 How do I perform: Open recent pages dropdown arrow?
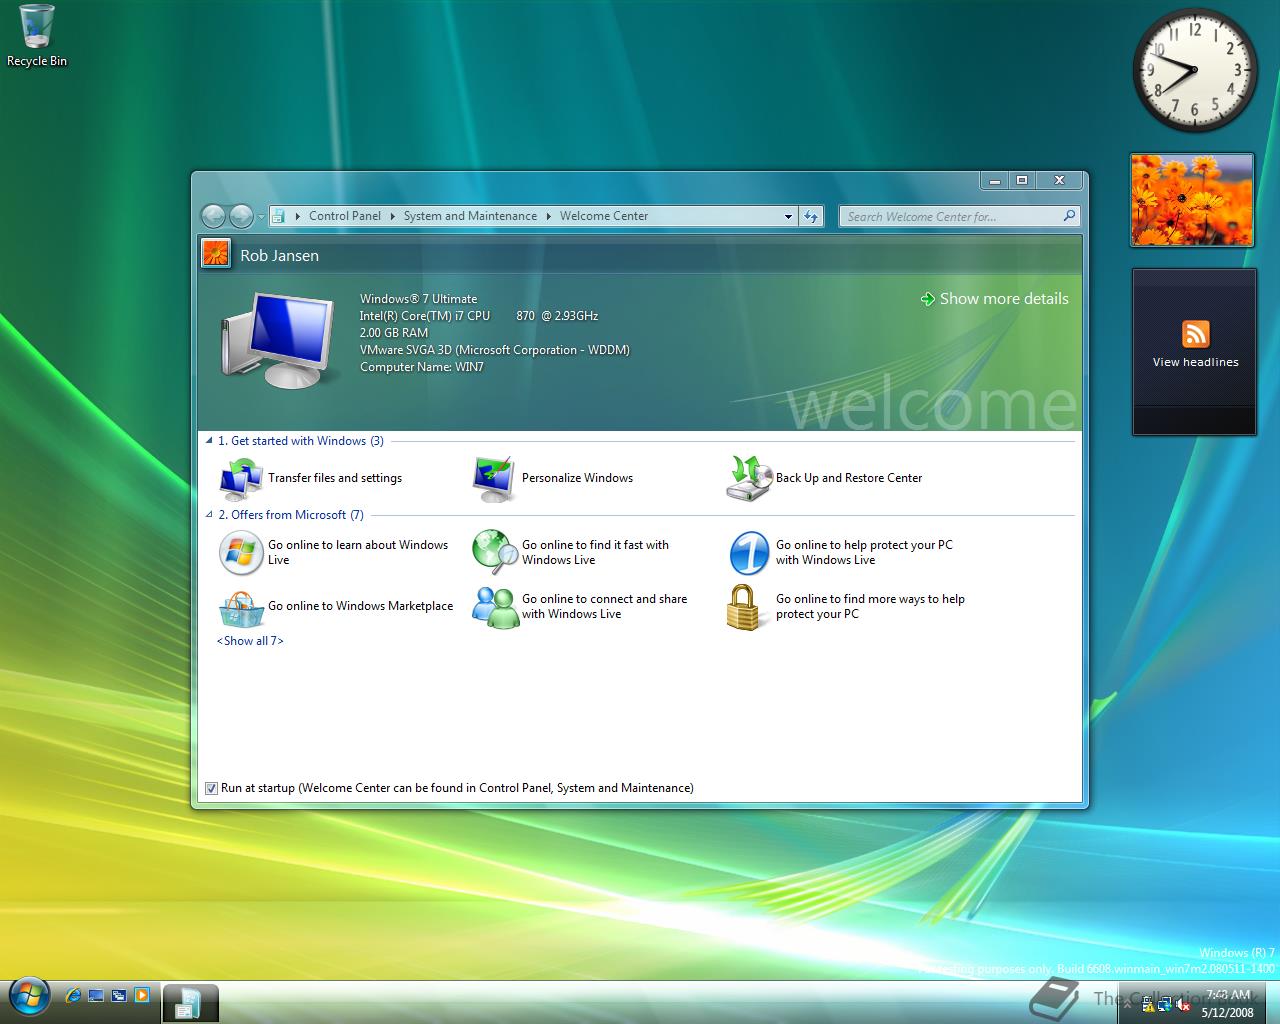tap(261, 216)
